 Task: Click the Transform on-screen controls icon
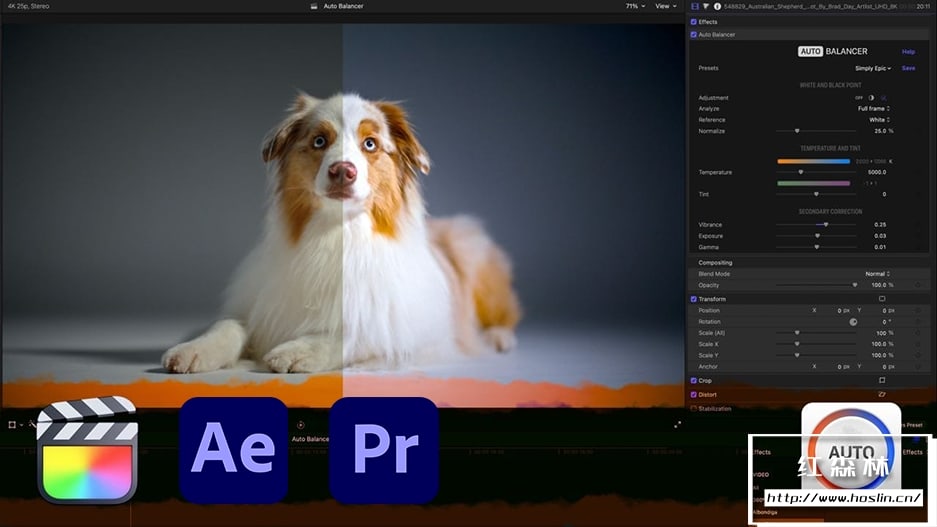[882, 299]
